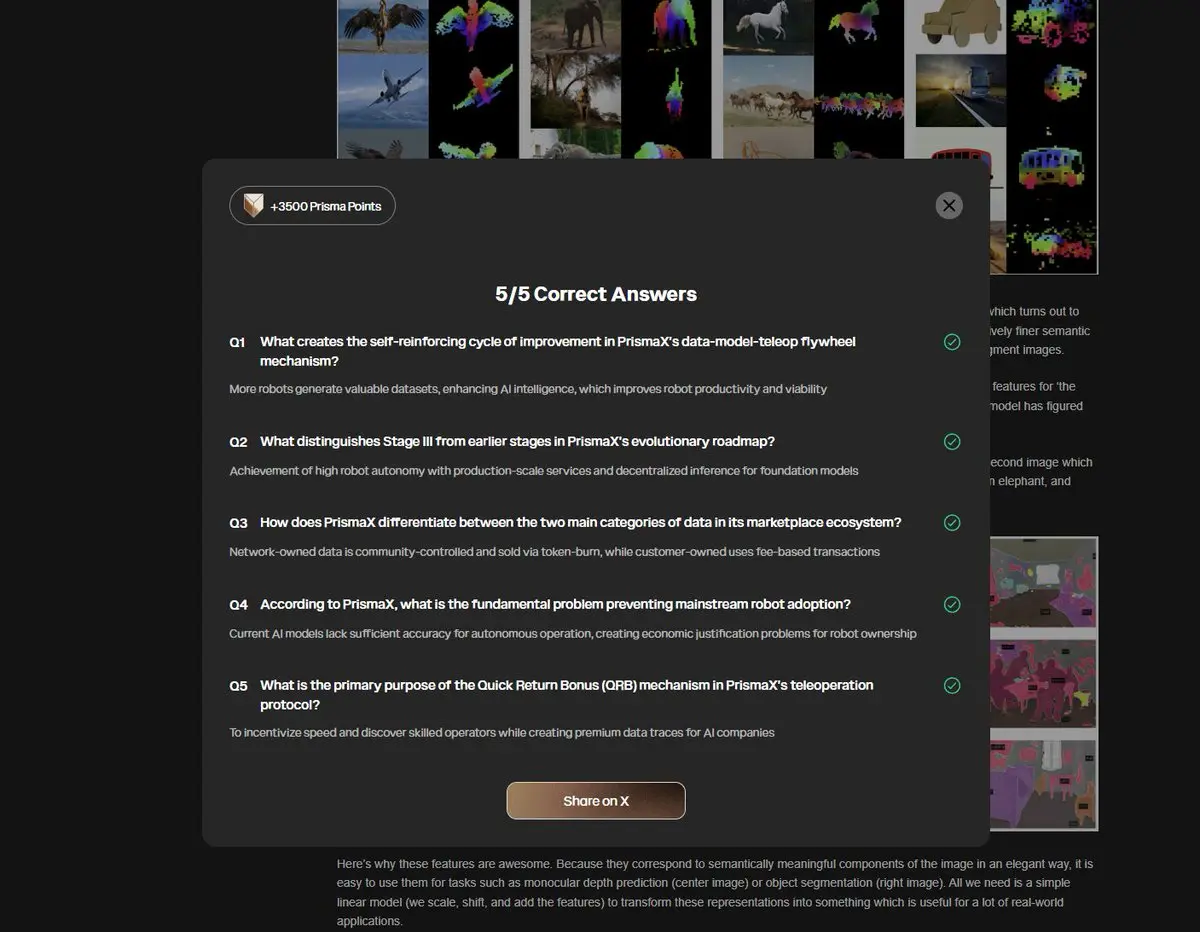Click the eagle photo thumbnail in background page
Screen dimensions: 1200x932
(383, 25)
